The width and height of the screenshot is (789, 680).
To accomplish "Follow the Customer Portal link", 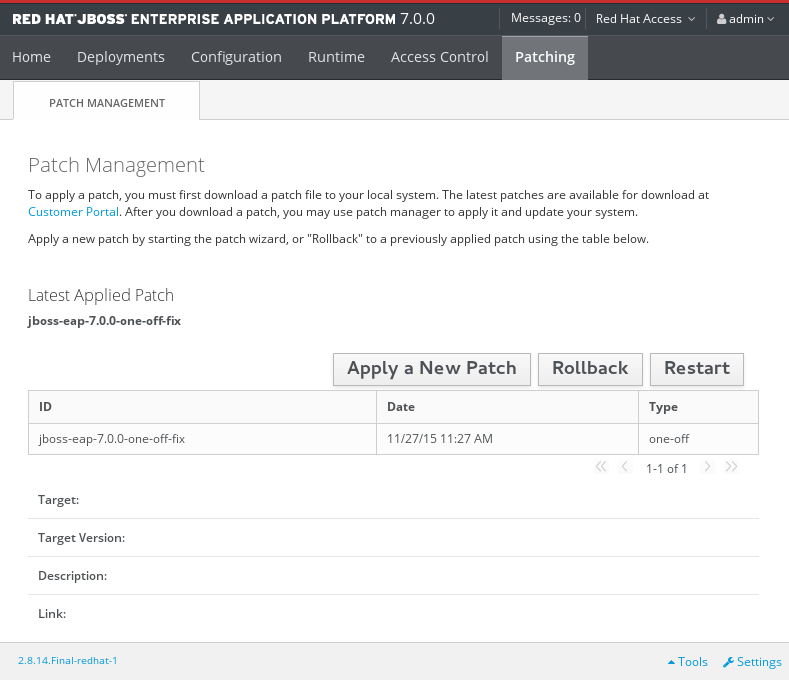I will tap(73, 212).
